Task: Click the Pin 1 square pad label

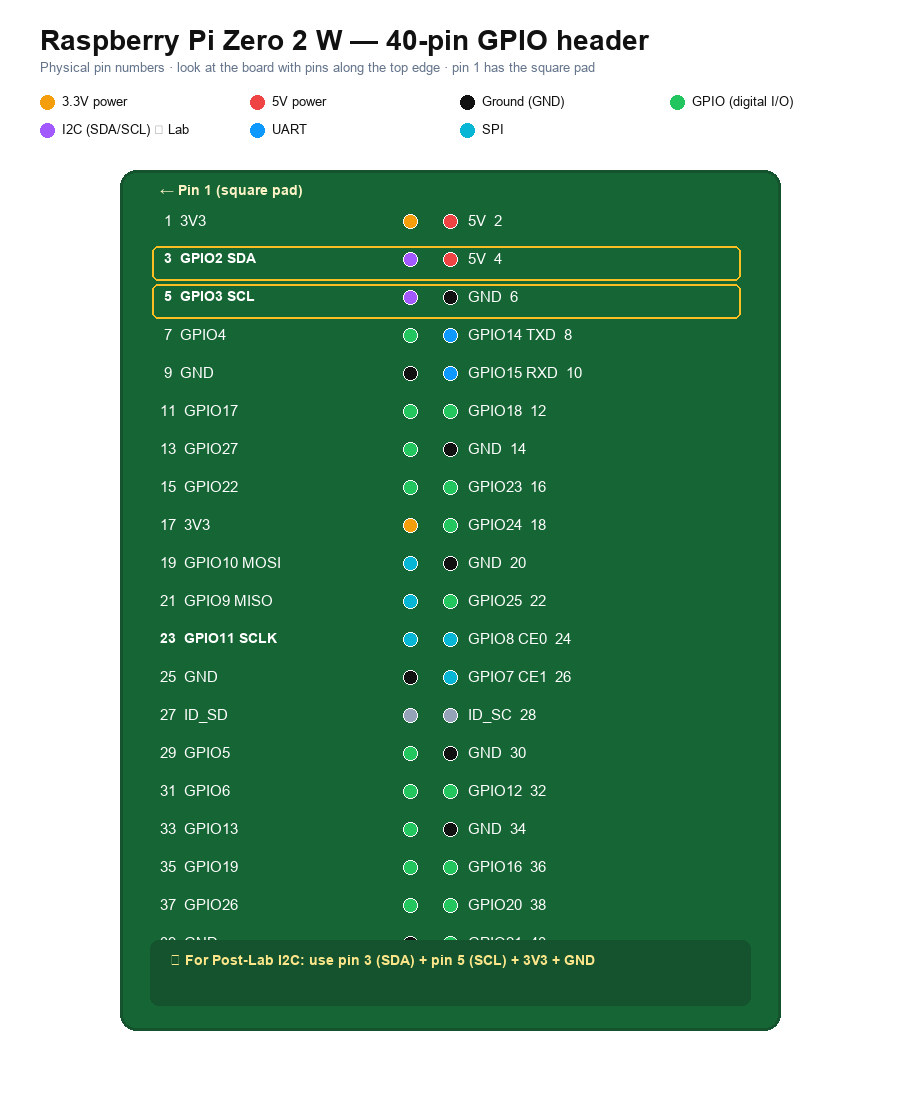Action: click(231, 190)
